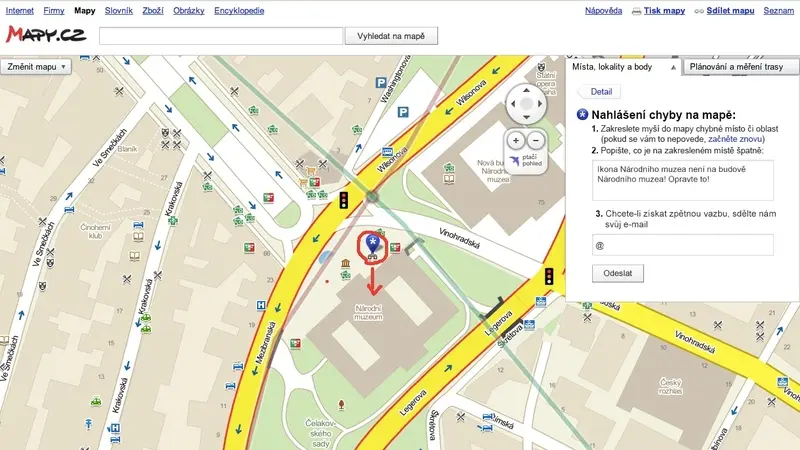Screen dimensions: 800x450
Task: Click the blue parking icon near Washingtonova
Action: tap(381, 82)
